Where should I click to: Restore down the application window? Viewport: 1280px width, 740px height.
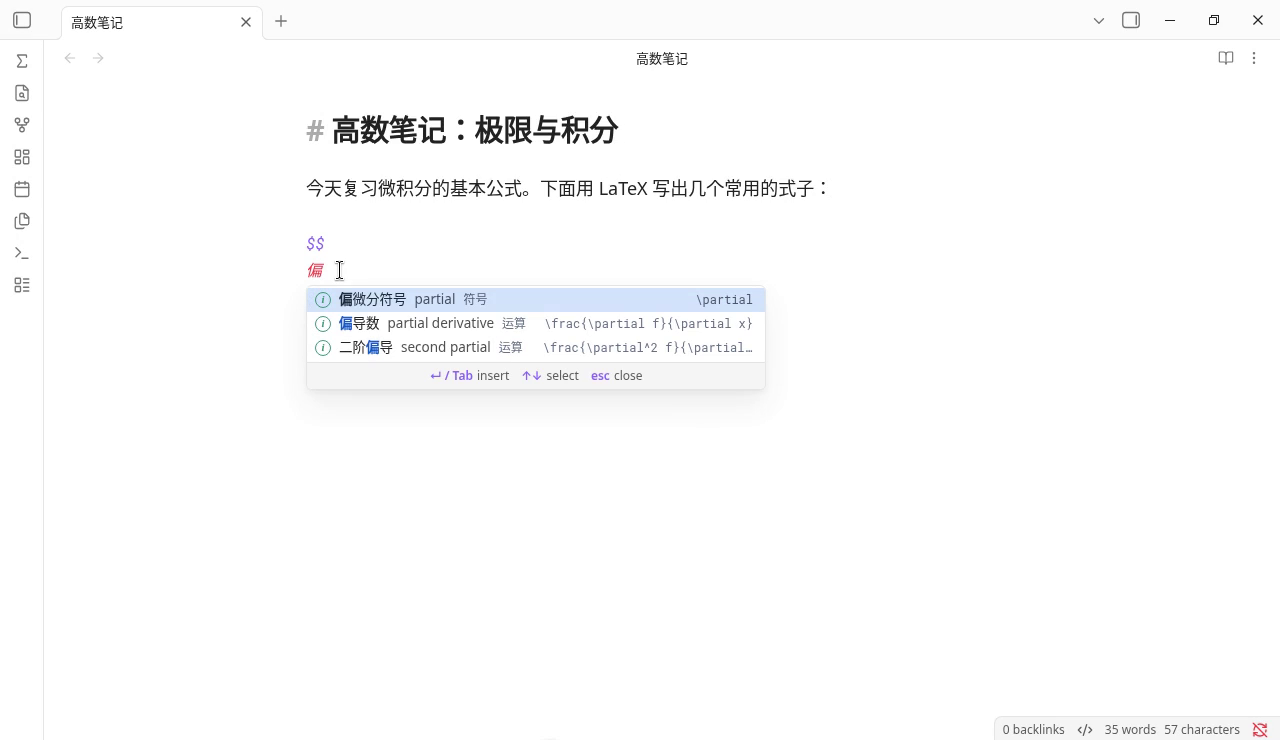(1214, 20)
